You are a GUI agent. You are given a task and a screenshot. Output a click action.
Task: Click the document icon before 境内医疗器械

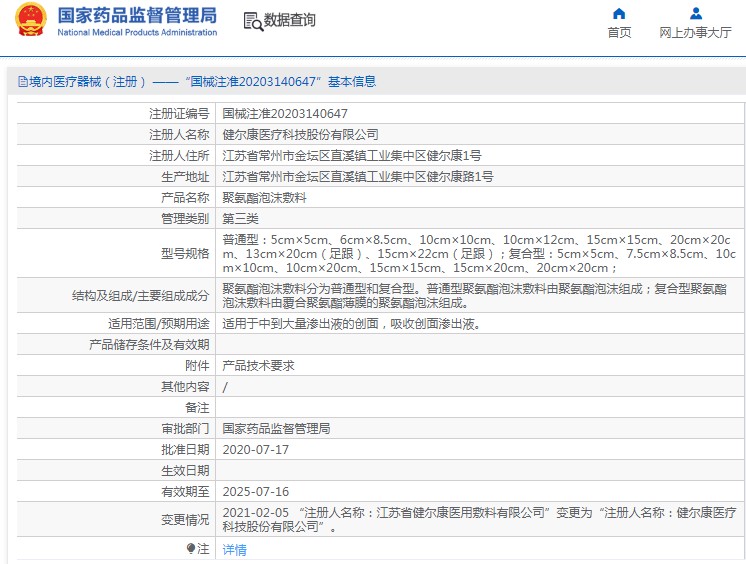22,82
